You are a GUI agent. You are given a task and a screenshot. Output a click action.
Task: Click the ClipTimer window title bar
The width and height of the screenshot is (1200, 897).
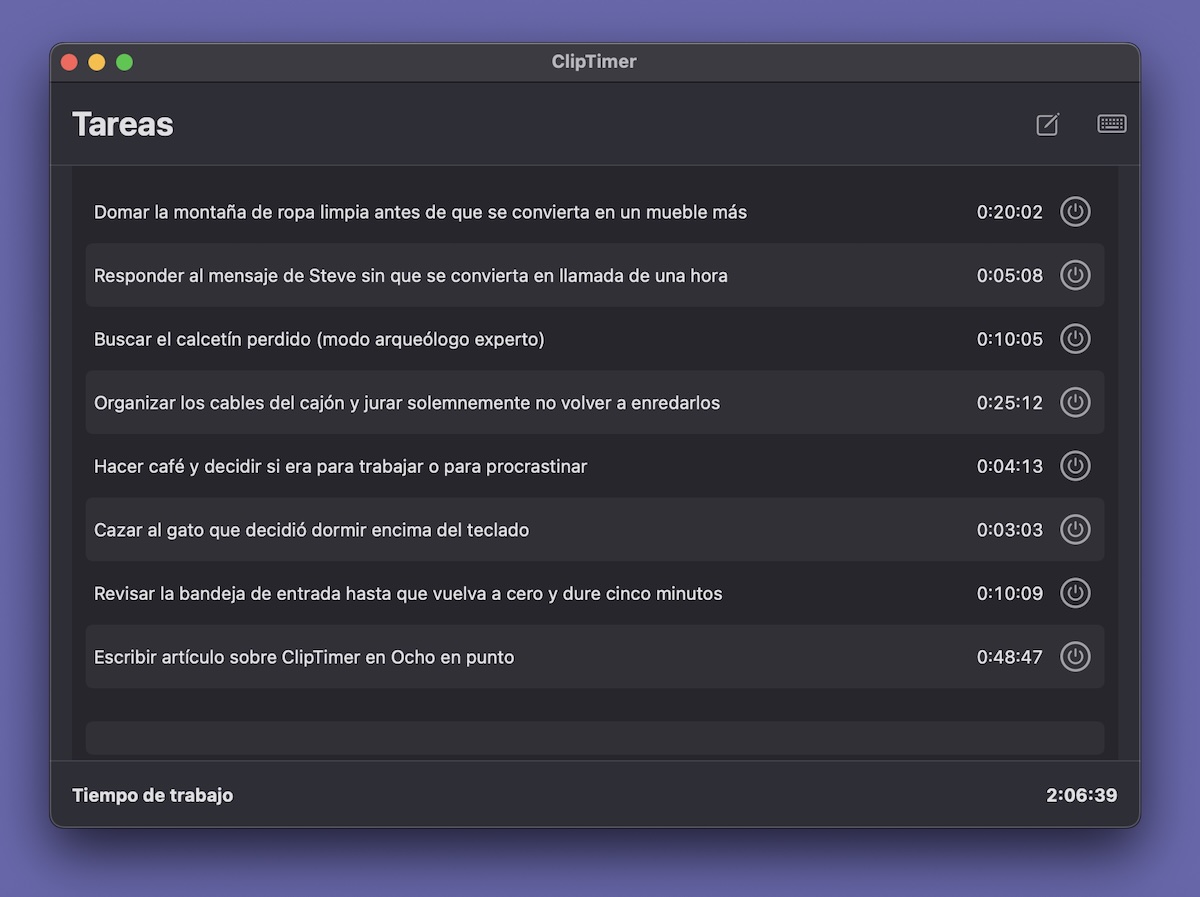[595, 62]
